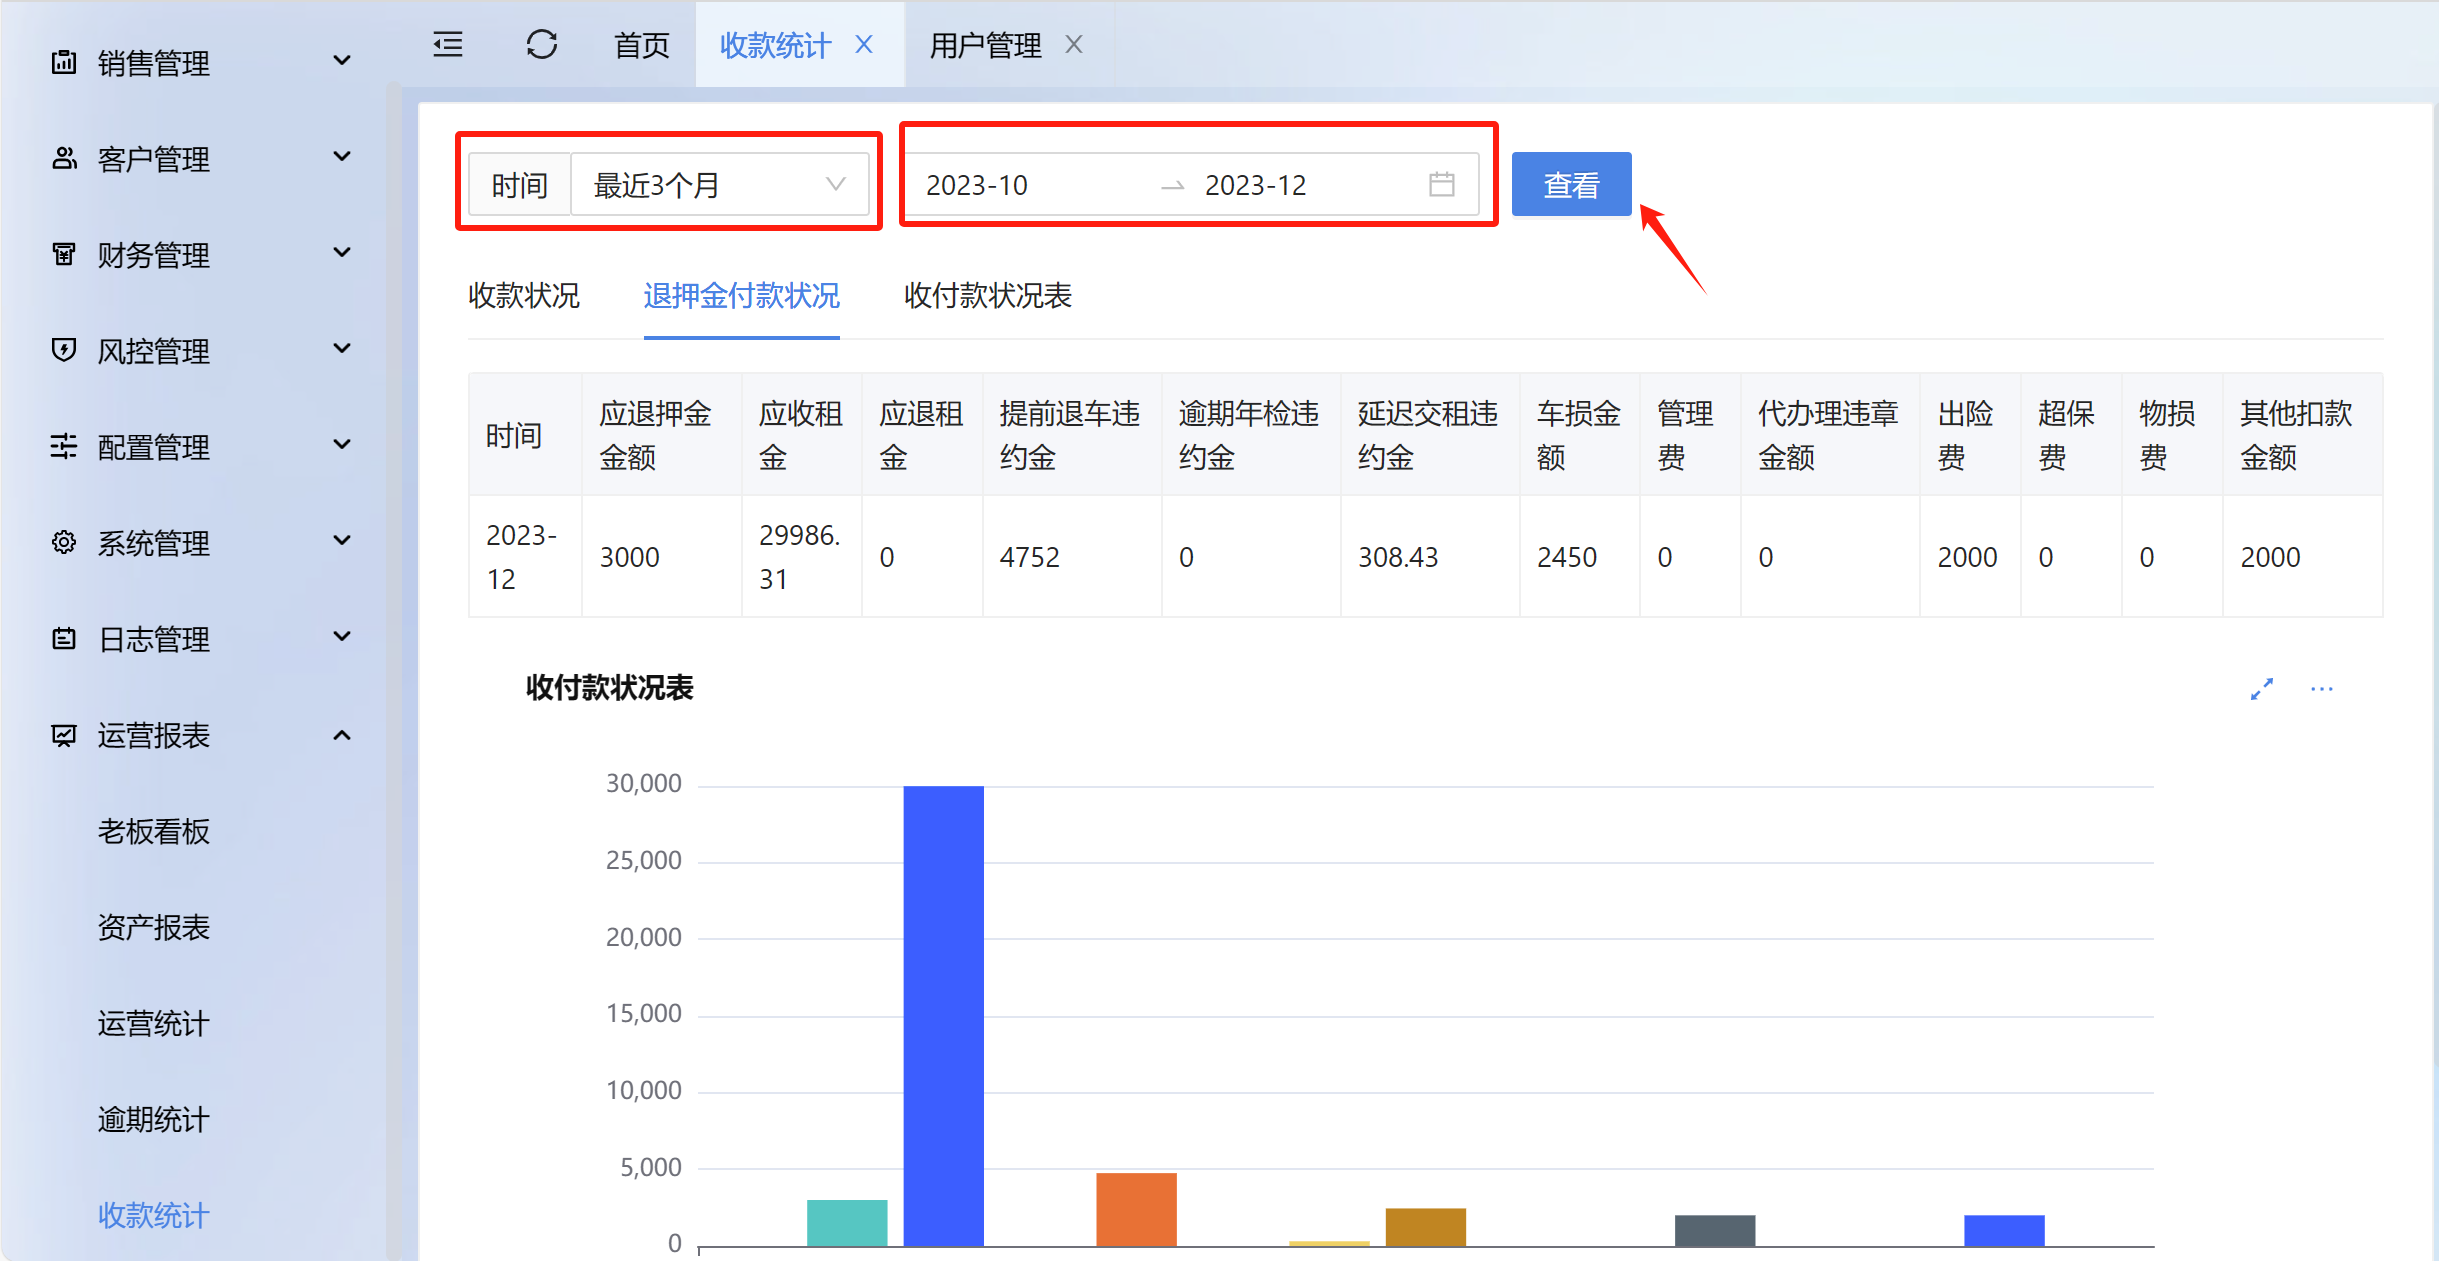Collapse the 运营报表 menu

click(341, 735)
